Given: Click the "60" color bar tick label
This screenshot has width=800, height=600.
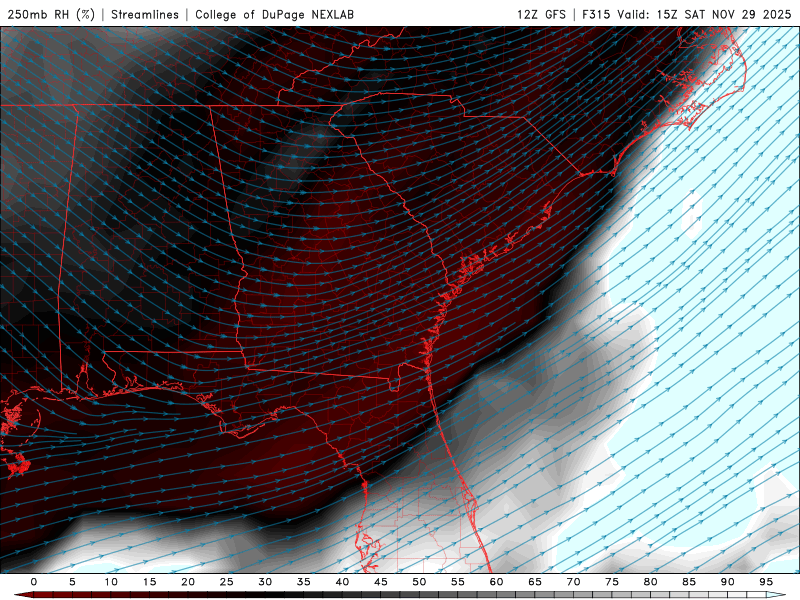Looking at the screenshot, I should coord(496,582).
